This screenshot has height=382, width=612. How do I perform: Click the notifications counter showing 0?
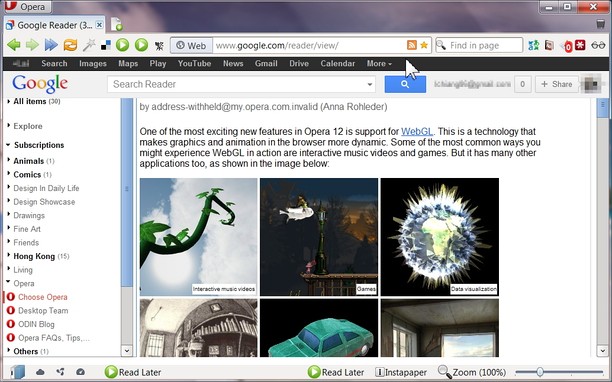tap(522, 84)
